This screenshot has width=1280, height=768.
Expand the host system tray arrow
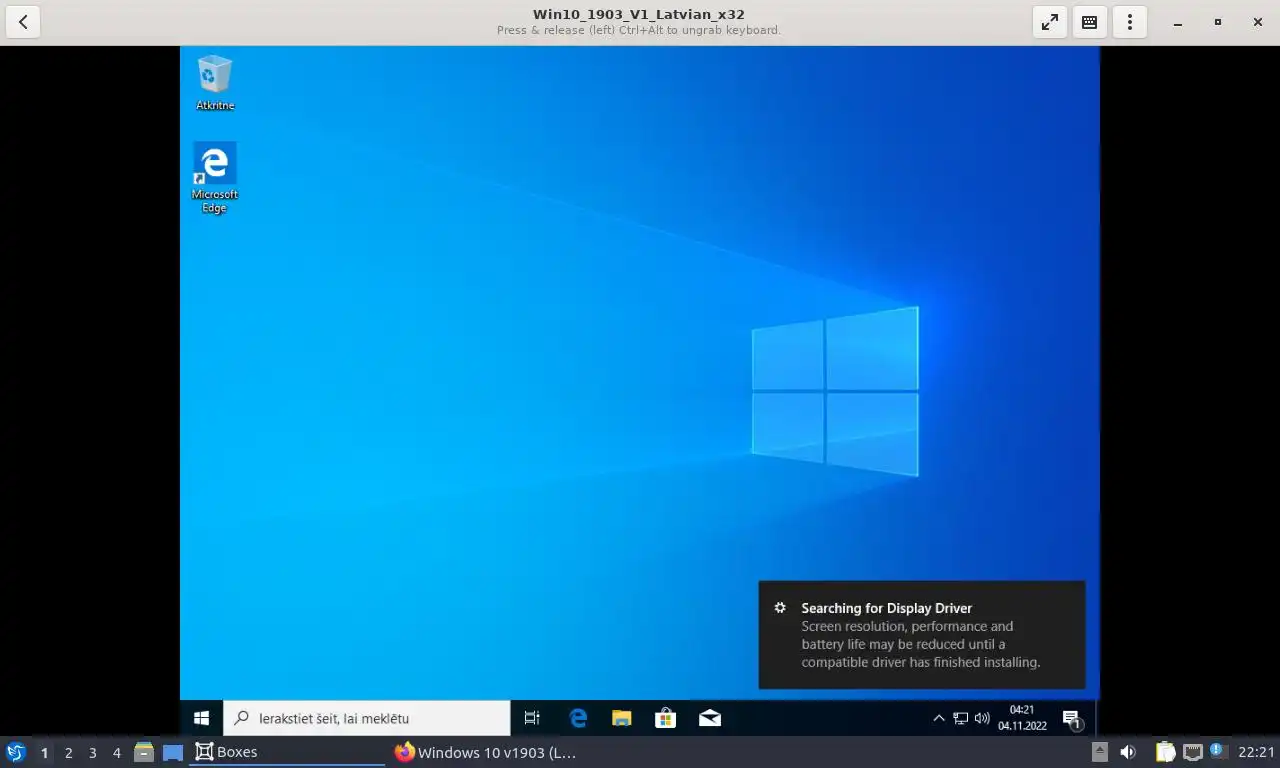(1099, 752)
